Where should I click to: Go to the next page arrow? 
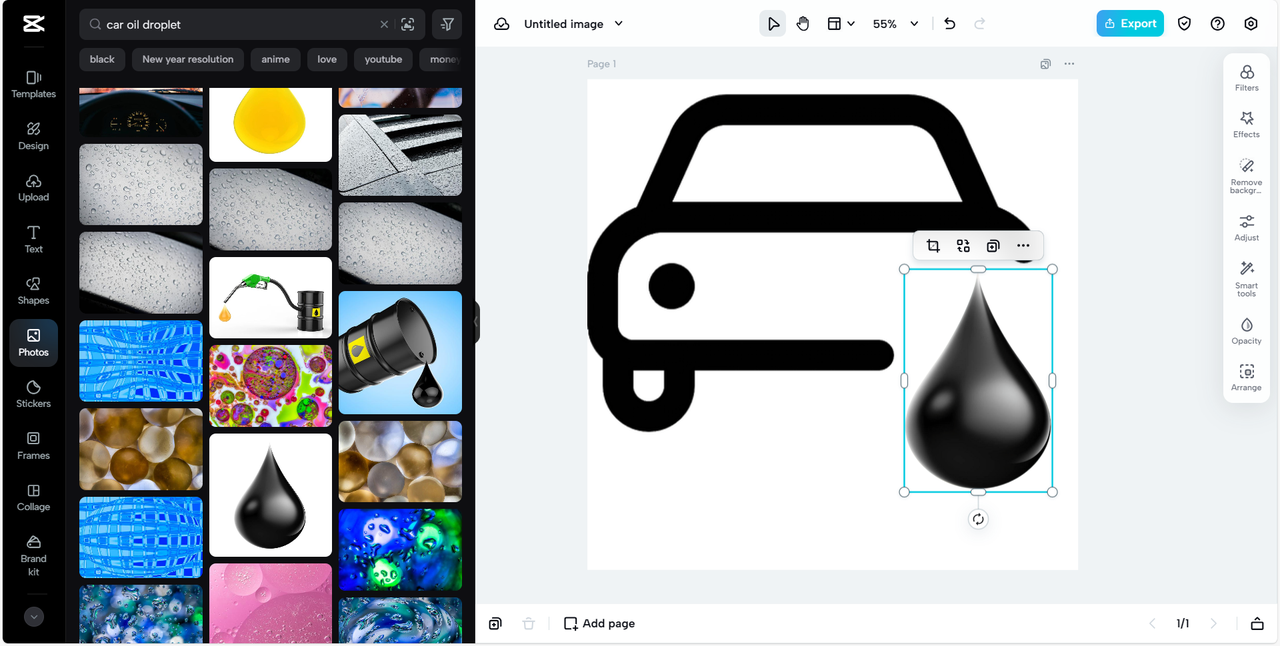[x=1214, y=624]
